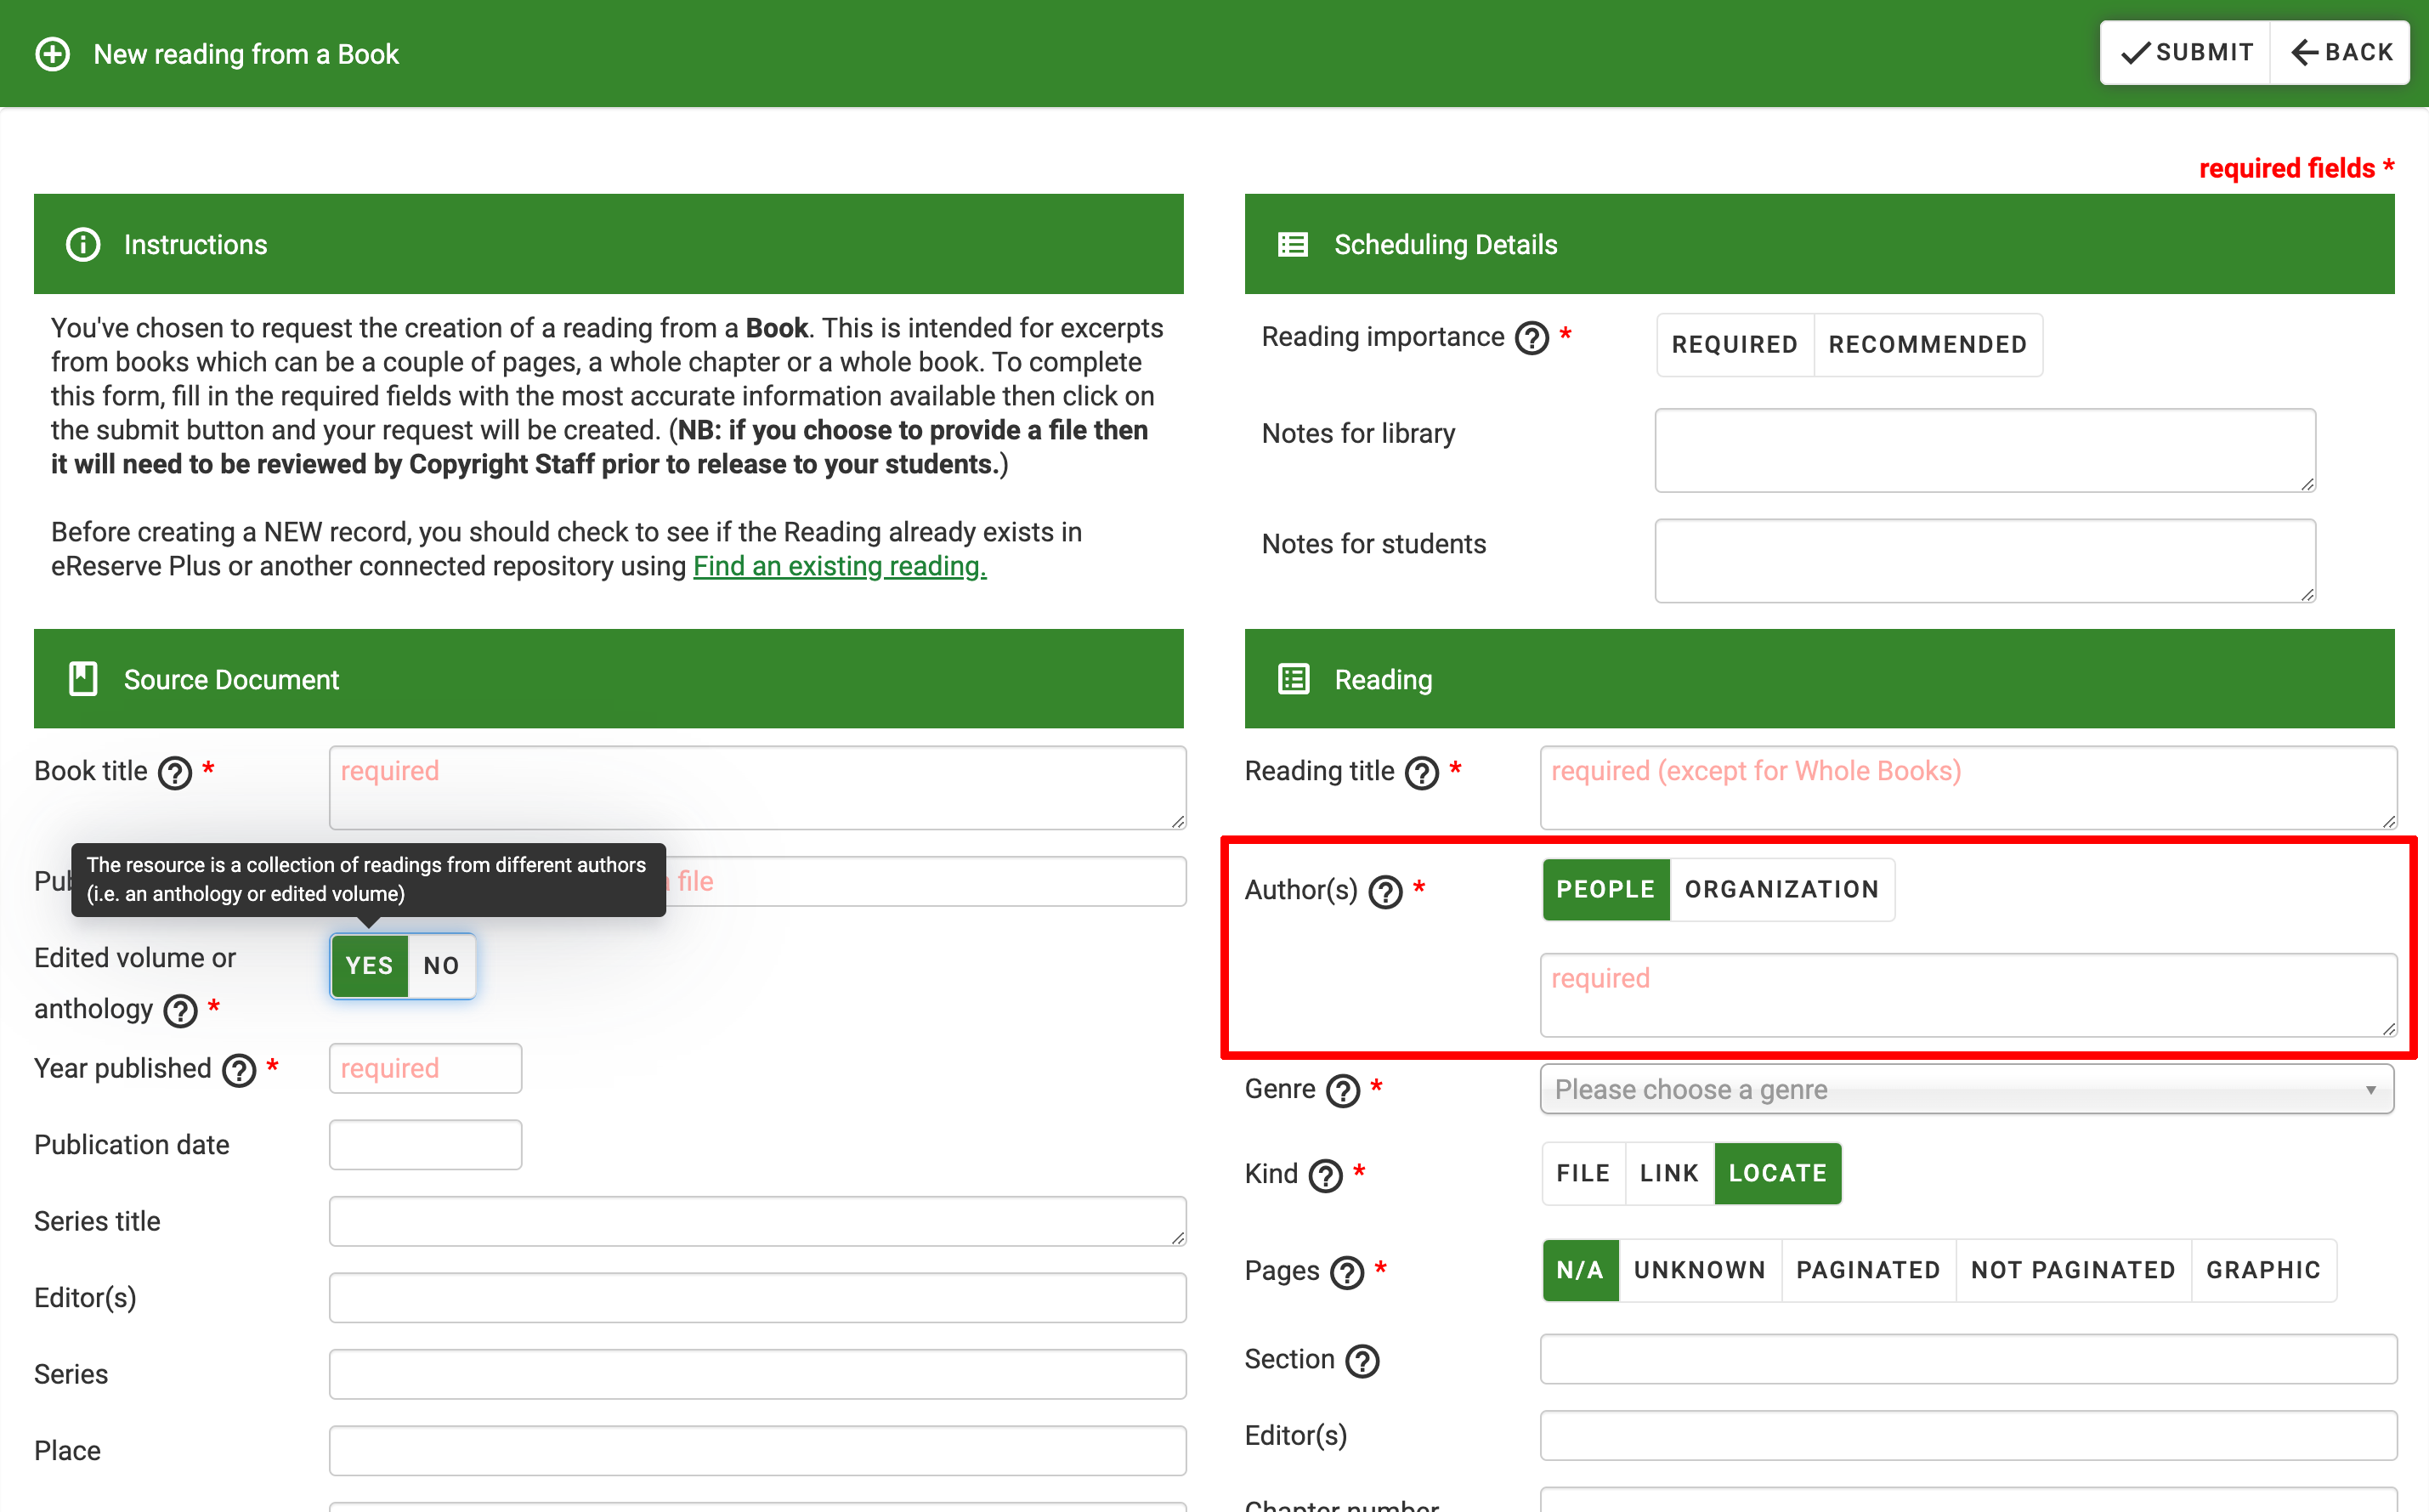Open the Author(s) help question mark
The width and height of the screenshot is (2429, 1512).
point(1385,891)
